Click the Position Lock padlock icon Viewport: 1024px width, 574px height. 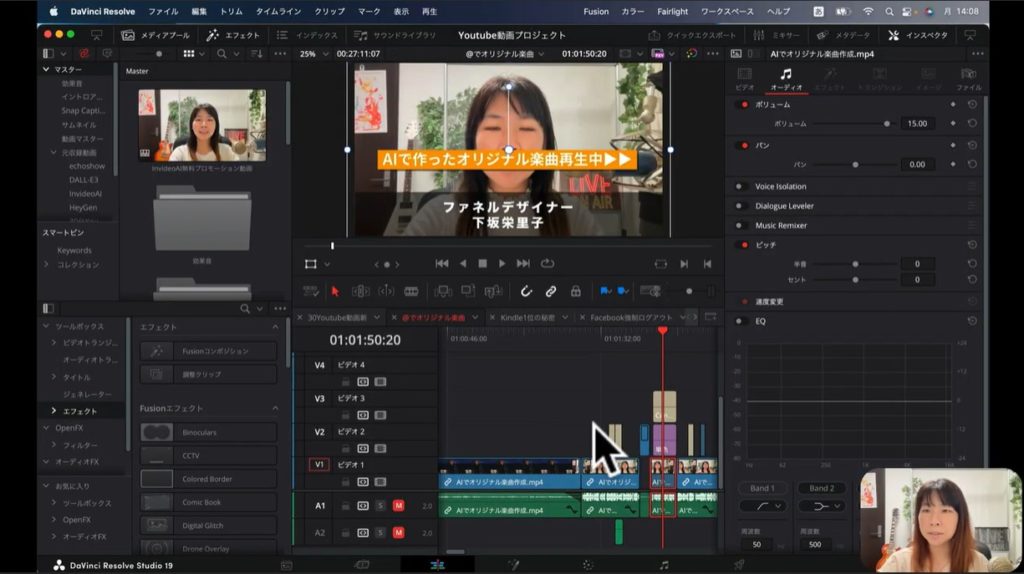point(575,291)
